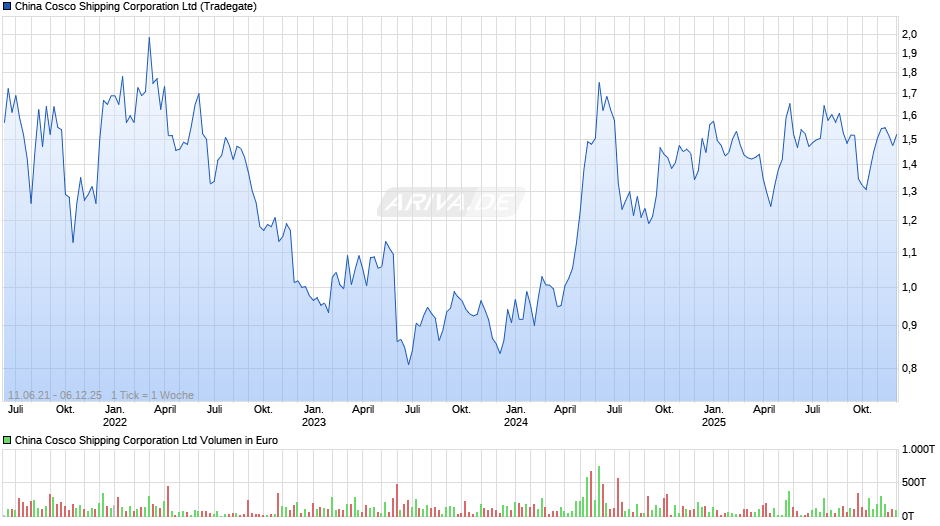Click the '1,2' price axis label

point(909,221)
